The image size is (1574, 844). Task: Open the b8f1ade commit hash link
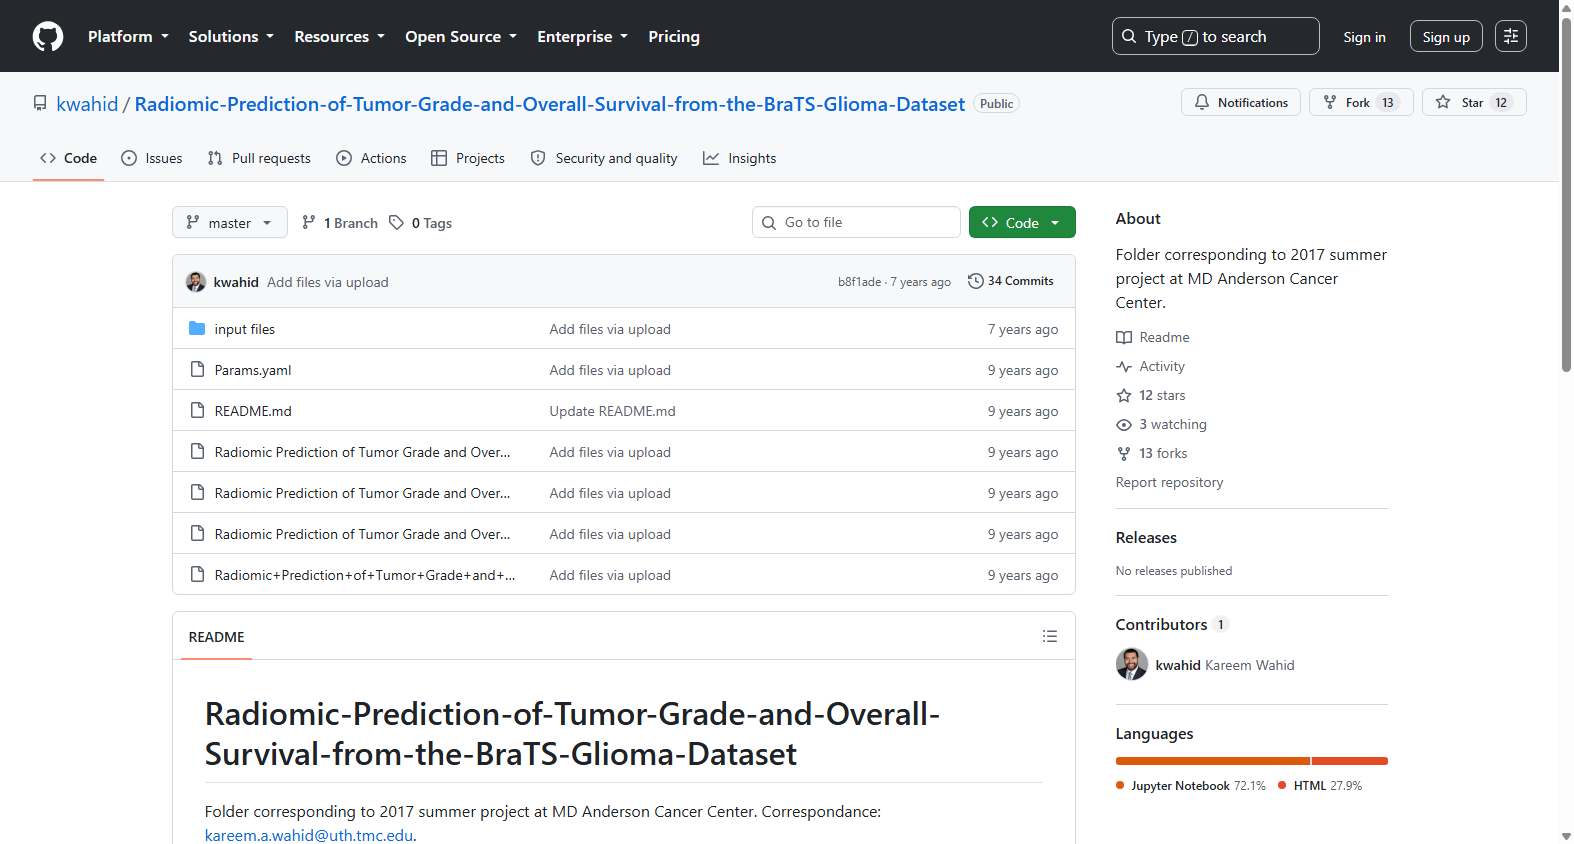tap(860, 282)
